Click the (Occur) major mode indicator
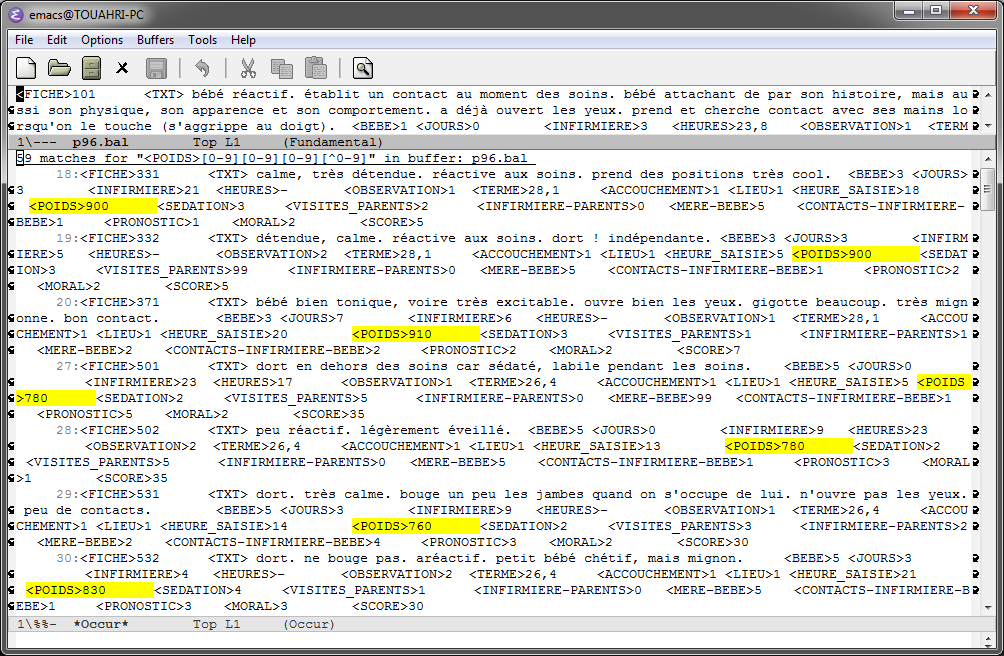The height and width of the screenshot is (656, 1004). tap(309, 624)
